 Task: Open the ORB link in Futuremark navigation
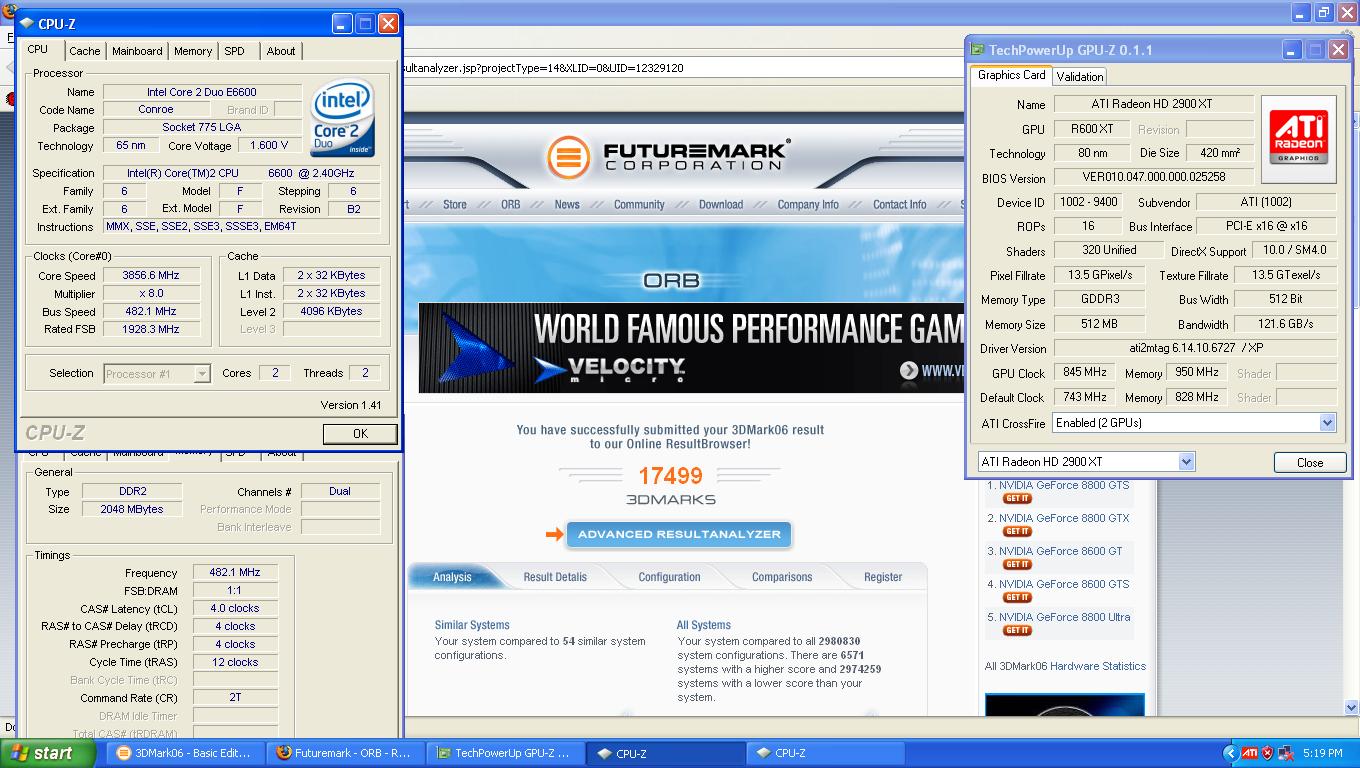511,204
